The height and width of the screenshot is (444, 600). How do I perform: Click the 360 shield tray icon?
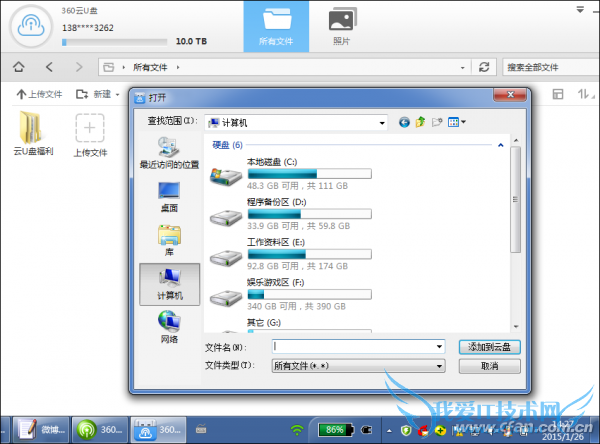[406, 431]
